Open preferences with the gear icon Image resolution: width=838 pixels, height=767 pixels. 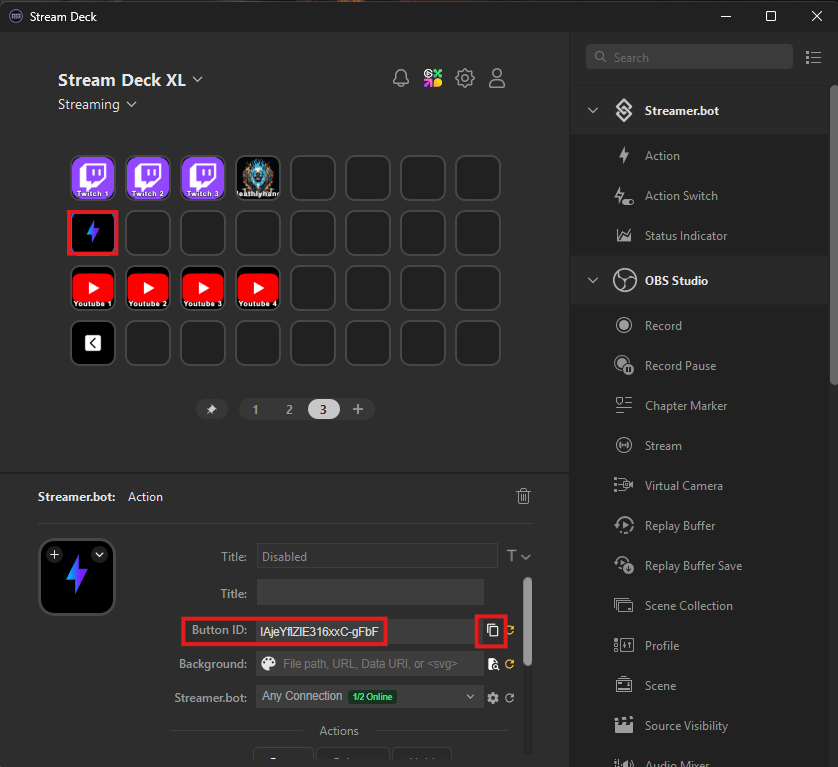(465, 79)
